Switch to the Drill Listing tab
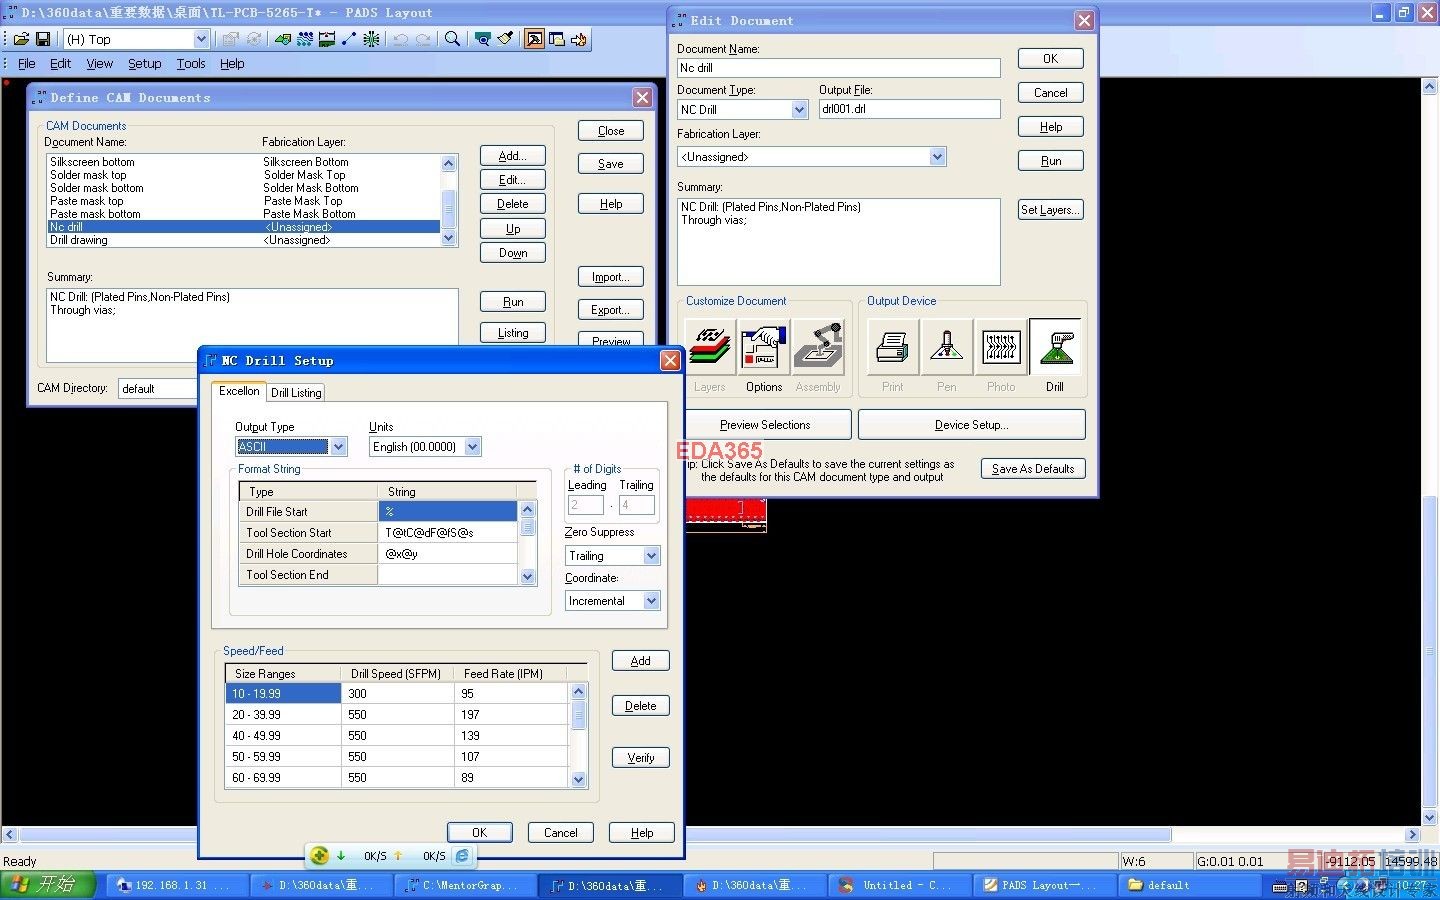 point(296,393)
